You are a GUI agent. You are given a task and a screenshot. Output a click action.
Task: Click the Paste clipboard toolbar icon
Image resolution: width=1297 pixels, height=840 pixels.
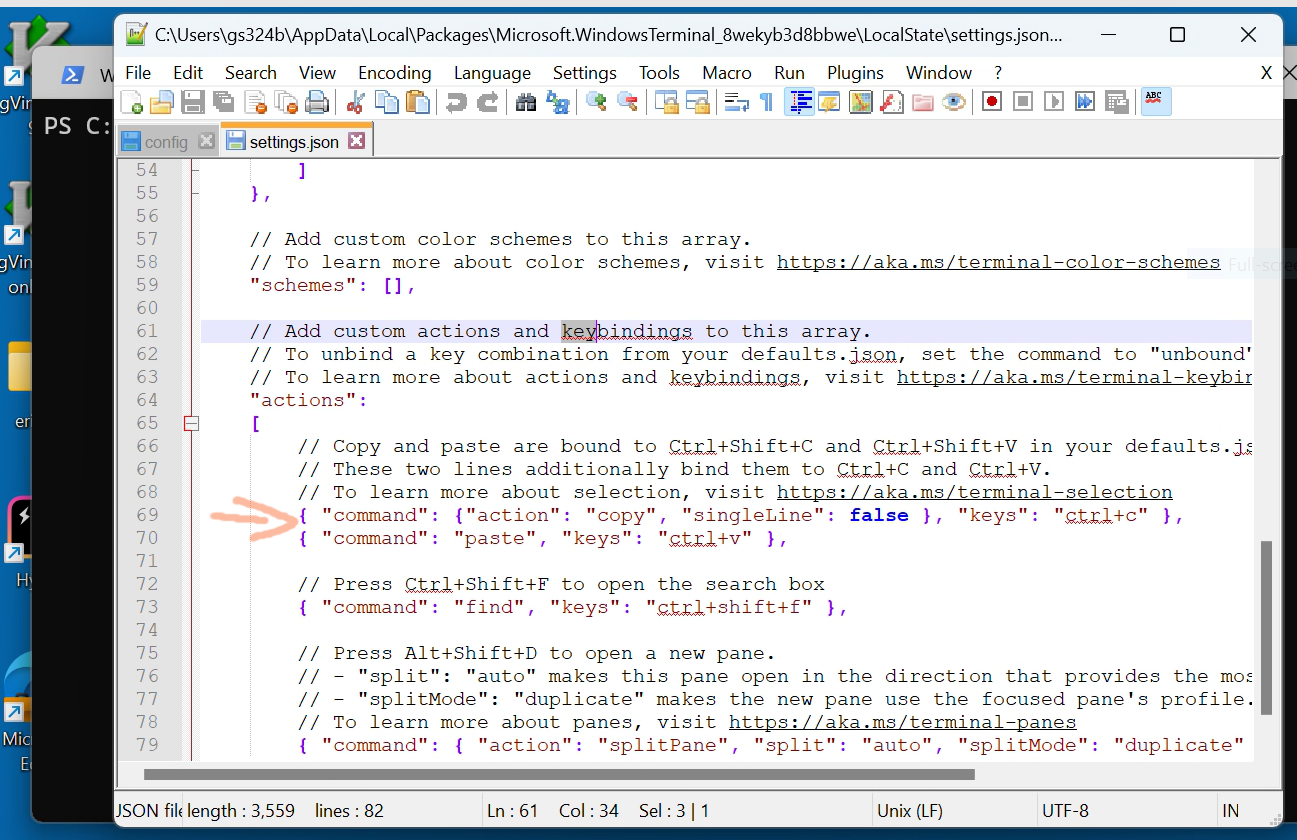[x=418, y=102]
